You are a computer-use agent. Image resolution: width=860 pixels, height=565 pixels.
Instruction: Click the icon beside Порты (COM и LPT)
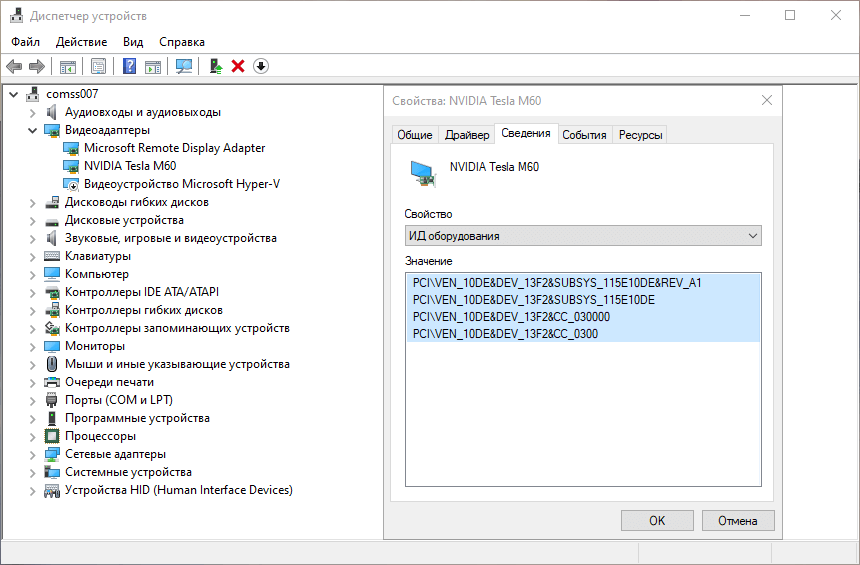tap(52, 400)
